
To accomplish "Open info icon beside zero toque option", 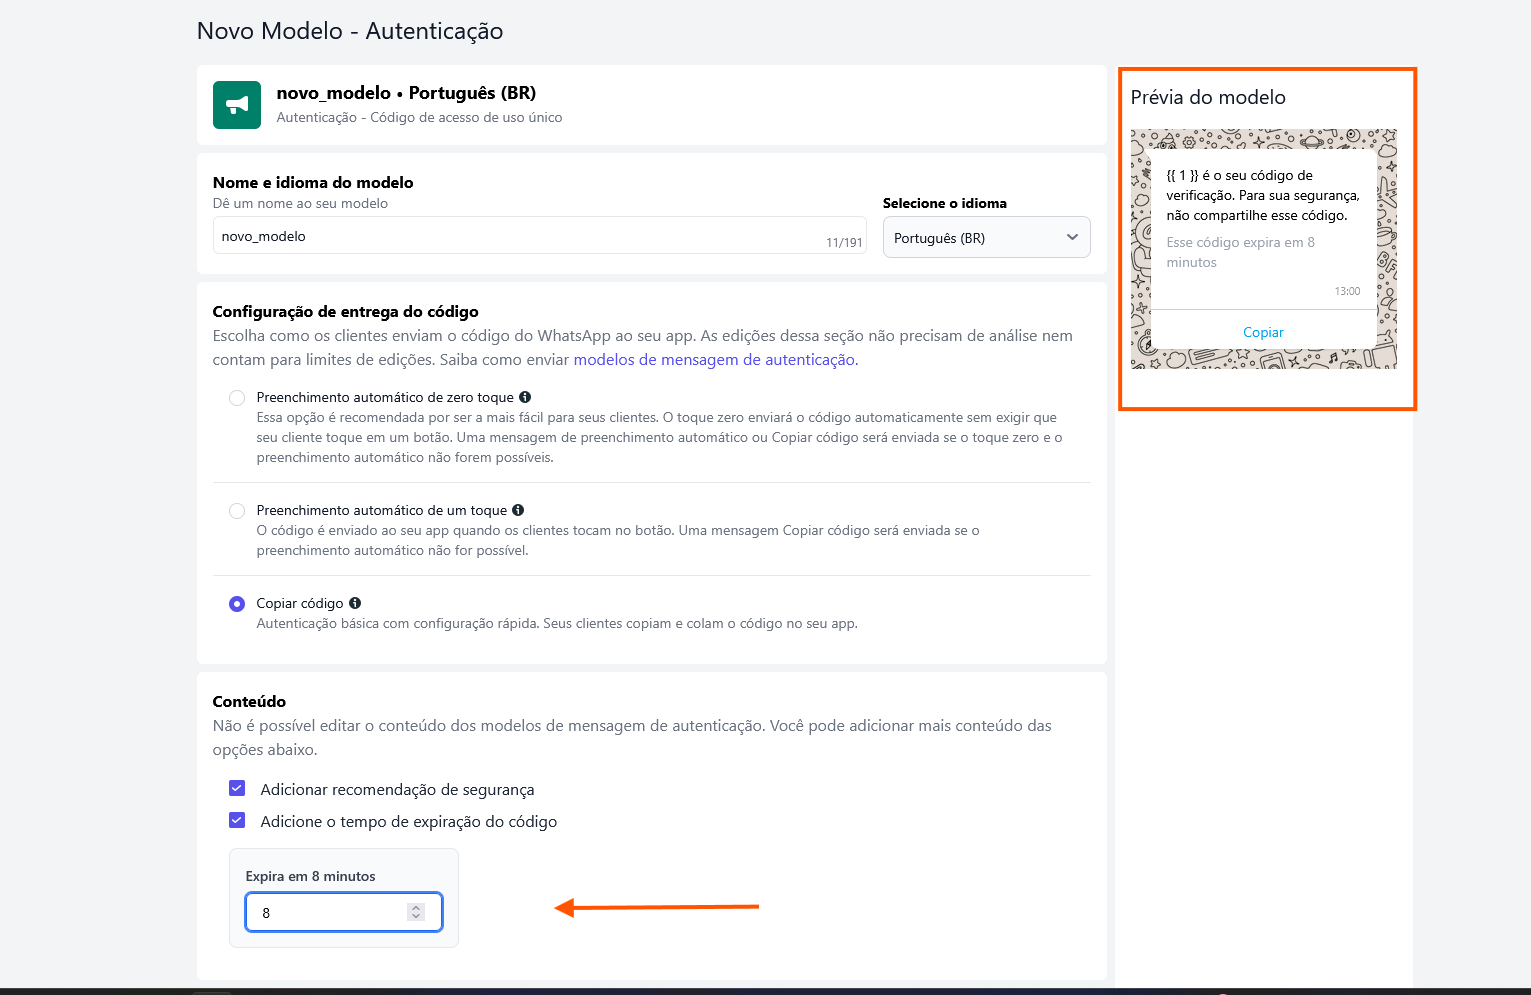I will [525, 397].
